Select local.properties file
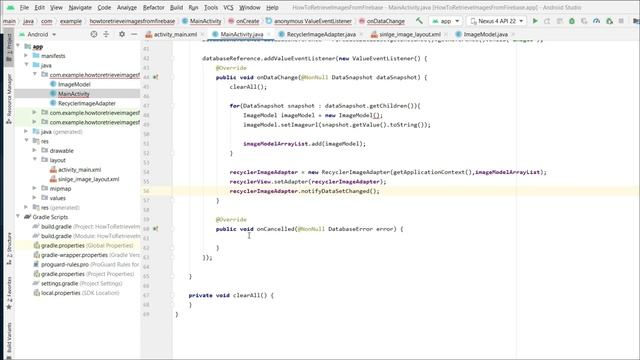 76,293
